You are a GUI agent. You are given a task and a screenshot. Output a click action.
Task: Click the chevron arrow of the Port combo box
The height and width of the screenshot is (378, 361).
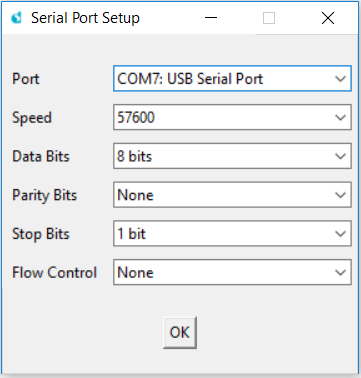[340, 79]
